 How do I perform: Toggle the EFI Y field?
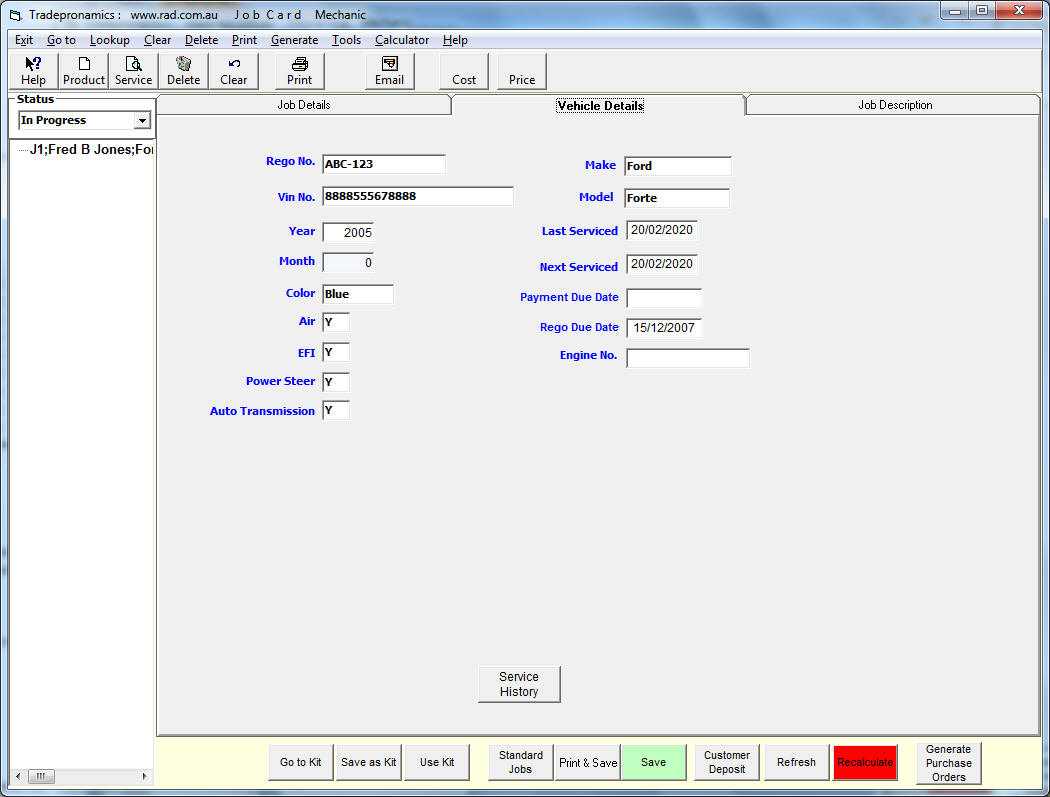pyautogui.click(x=336, y=352)
